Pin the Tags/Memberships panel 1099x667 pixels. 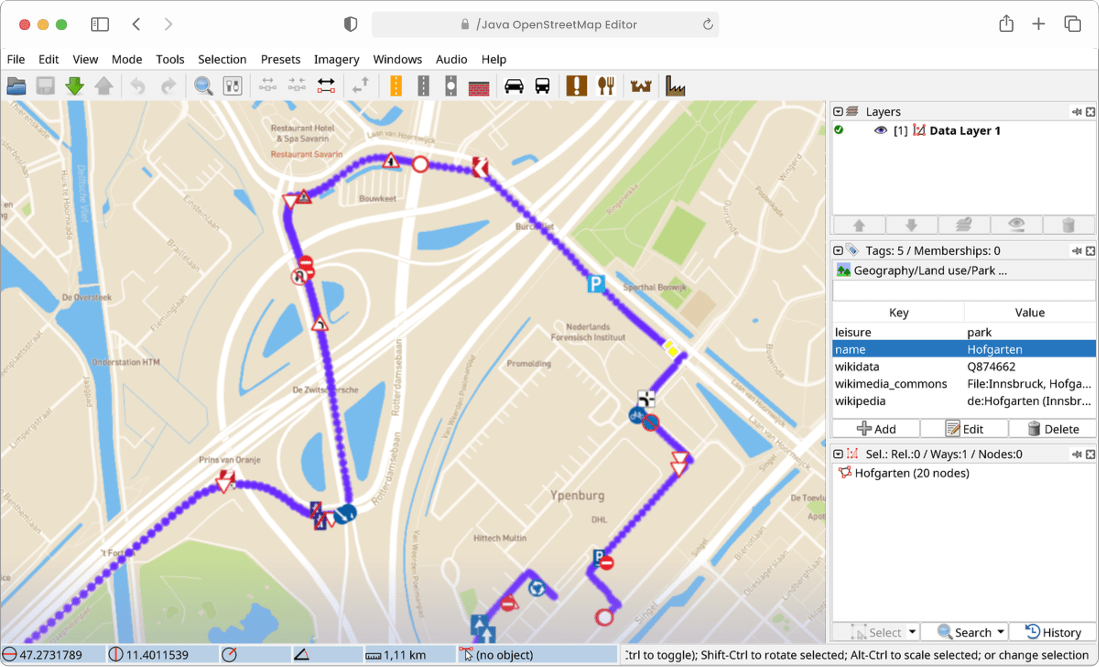point(1077,251)
